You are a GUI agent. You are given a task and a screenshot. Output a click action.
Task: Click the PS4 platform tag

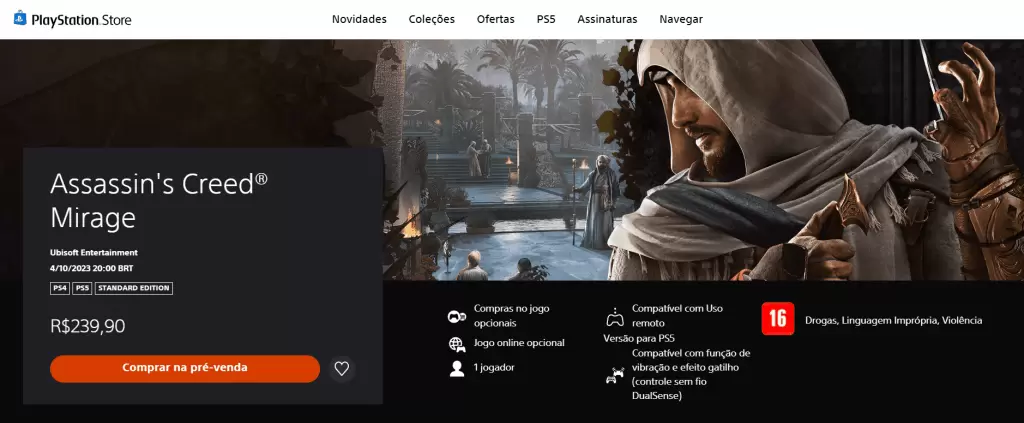[59, 288]
